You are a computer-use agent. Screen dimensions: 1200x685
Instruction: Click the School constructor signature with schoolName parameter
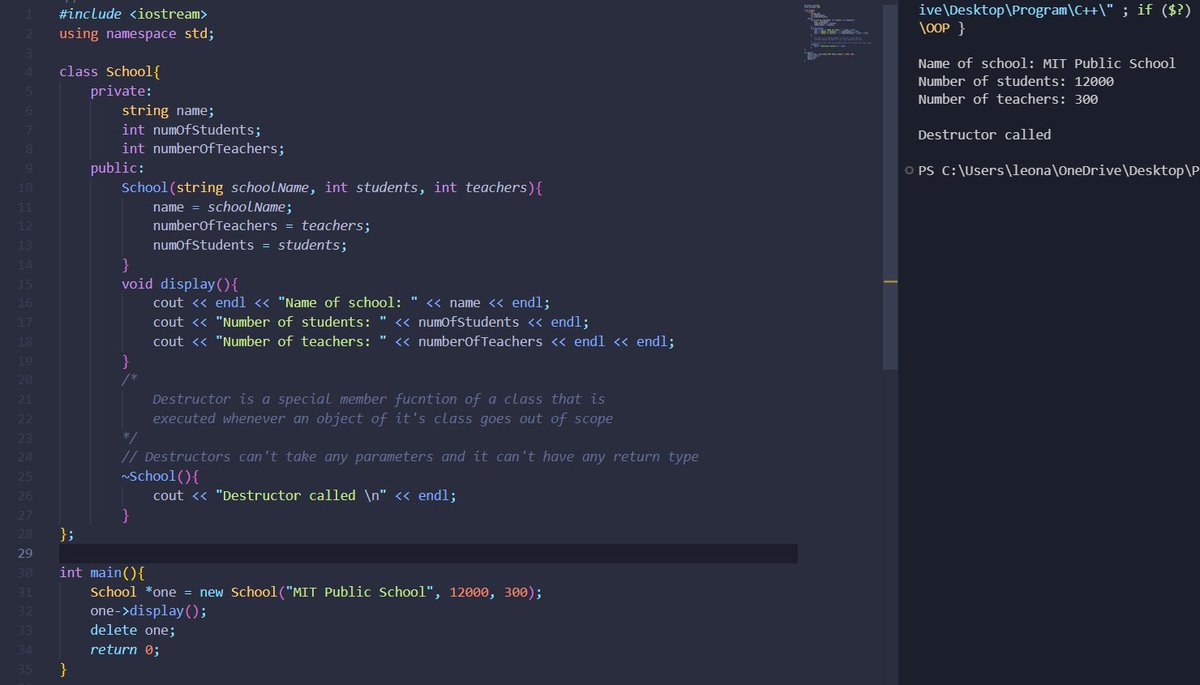pyautogui.click(x=331, y=187)
